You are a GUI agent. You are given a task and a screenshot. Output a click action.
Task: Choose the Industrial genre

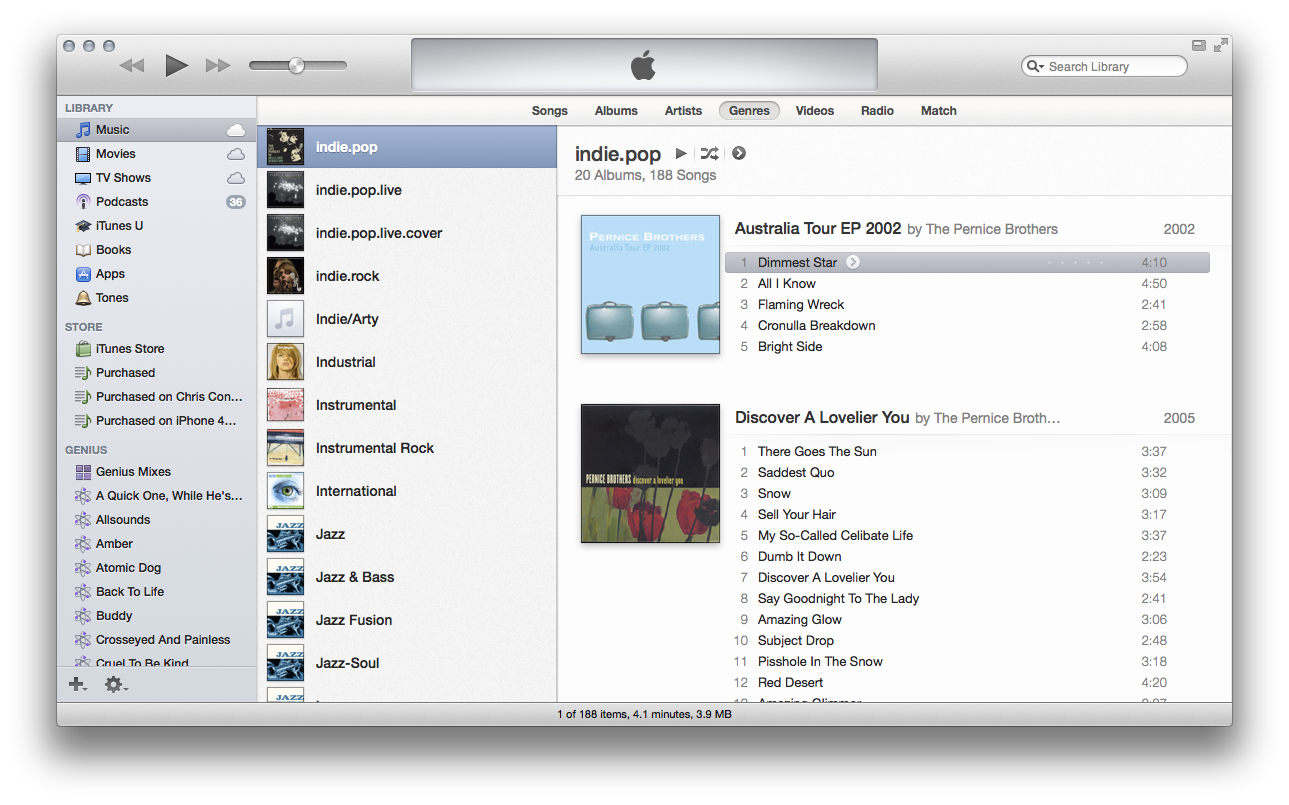407,362
